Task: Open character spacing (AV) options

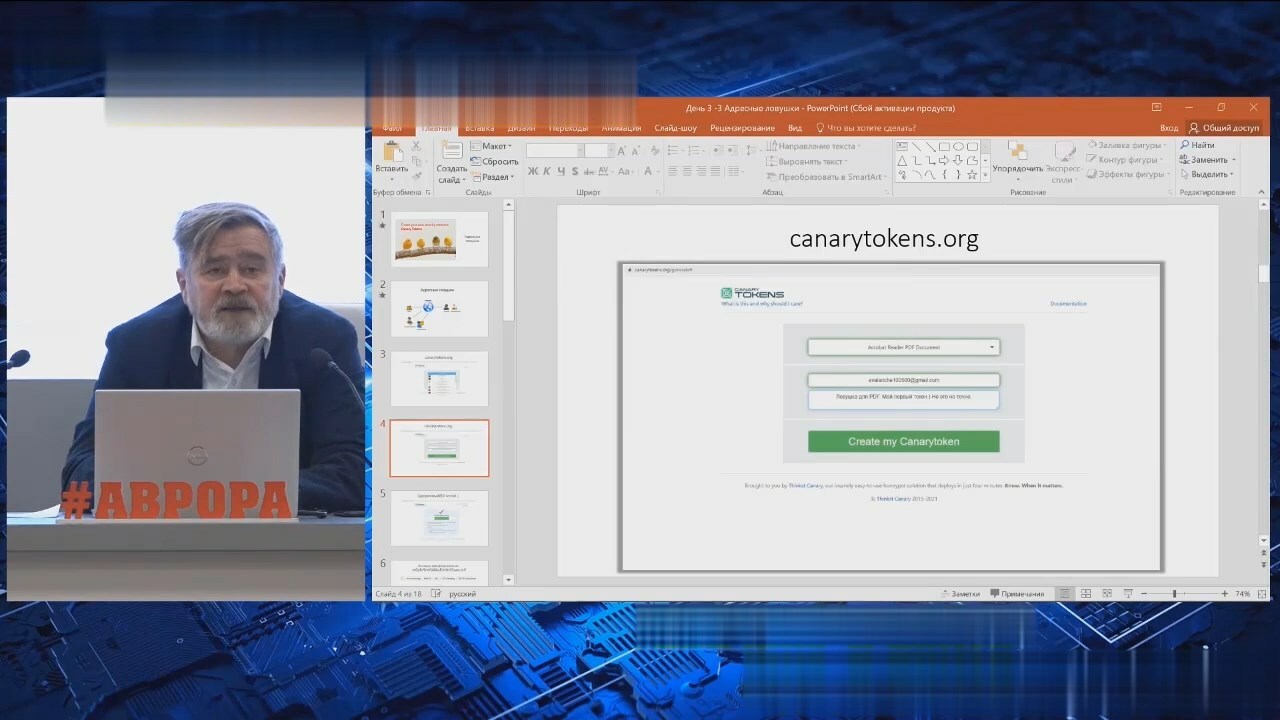Action: click(x=605, y=171)
